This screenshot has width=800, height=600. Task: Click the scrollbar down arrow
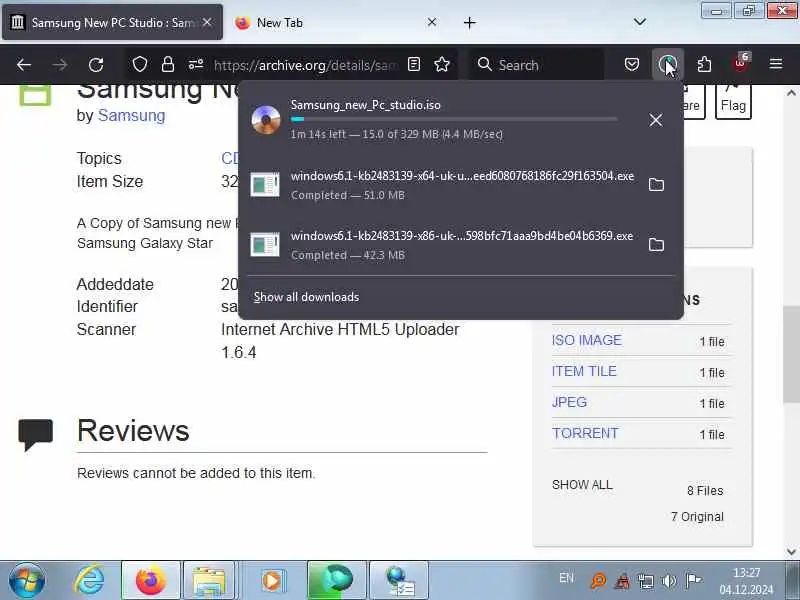click(791, 552)
